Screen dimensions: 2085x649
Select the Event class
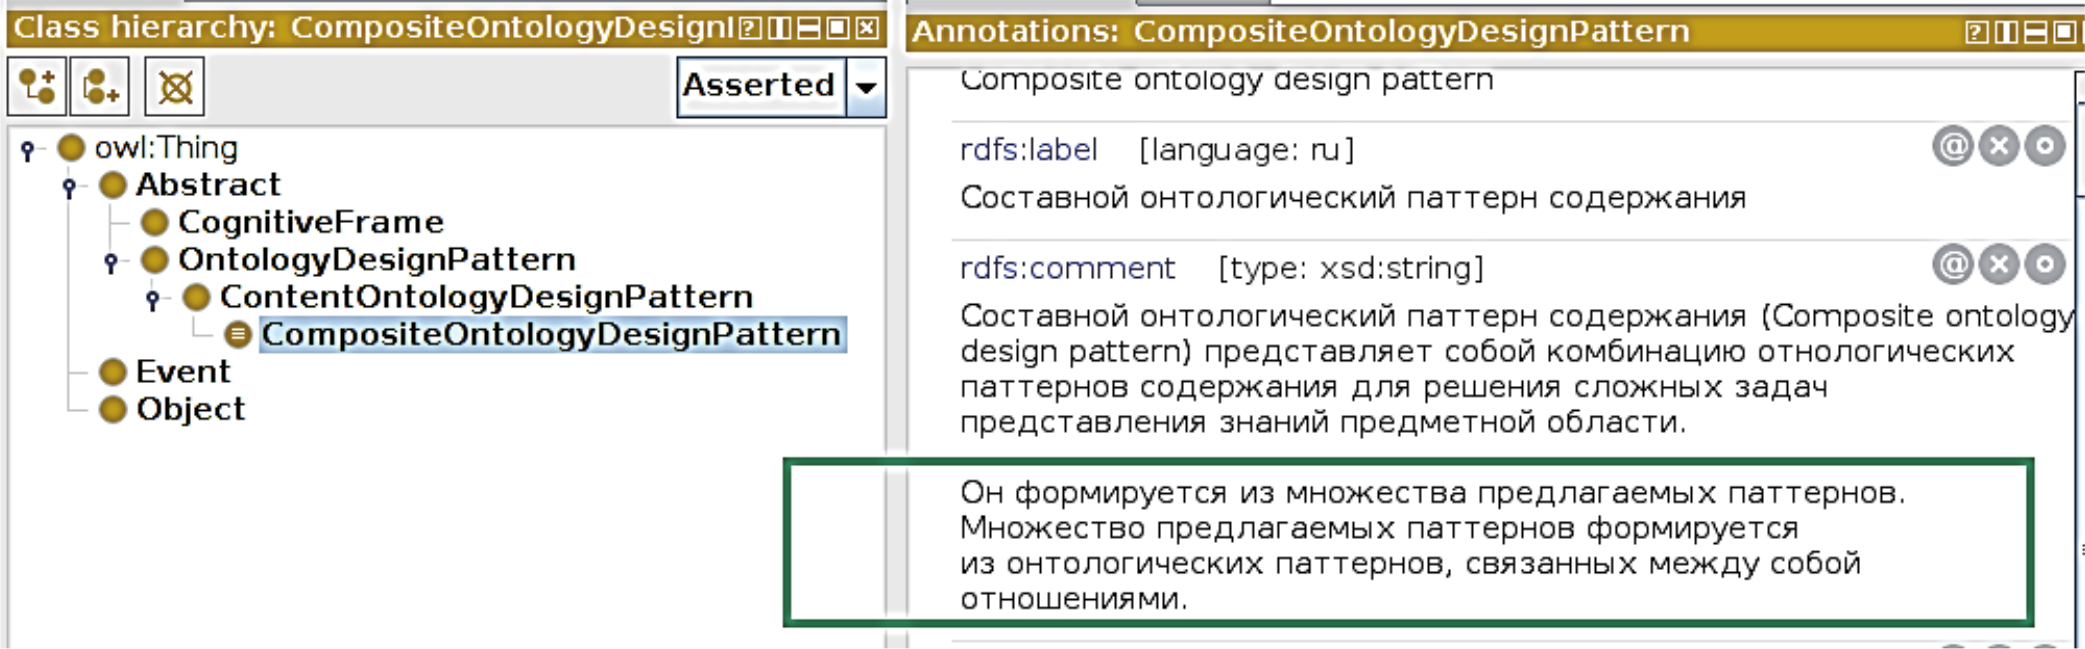(x=183, y=372)
